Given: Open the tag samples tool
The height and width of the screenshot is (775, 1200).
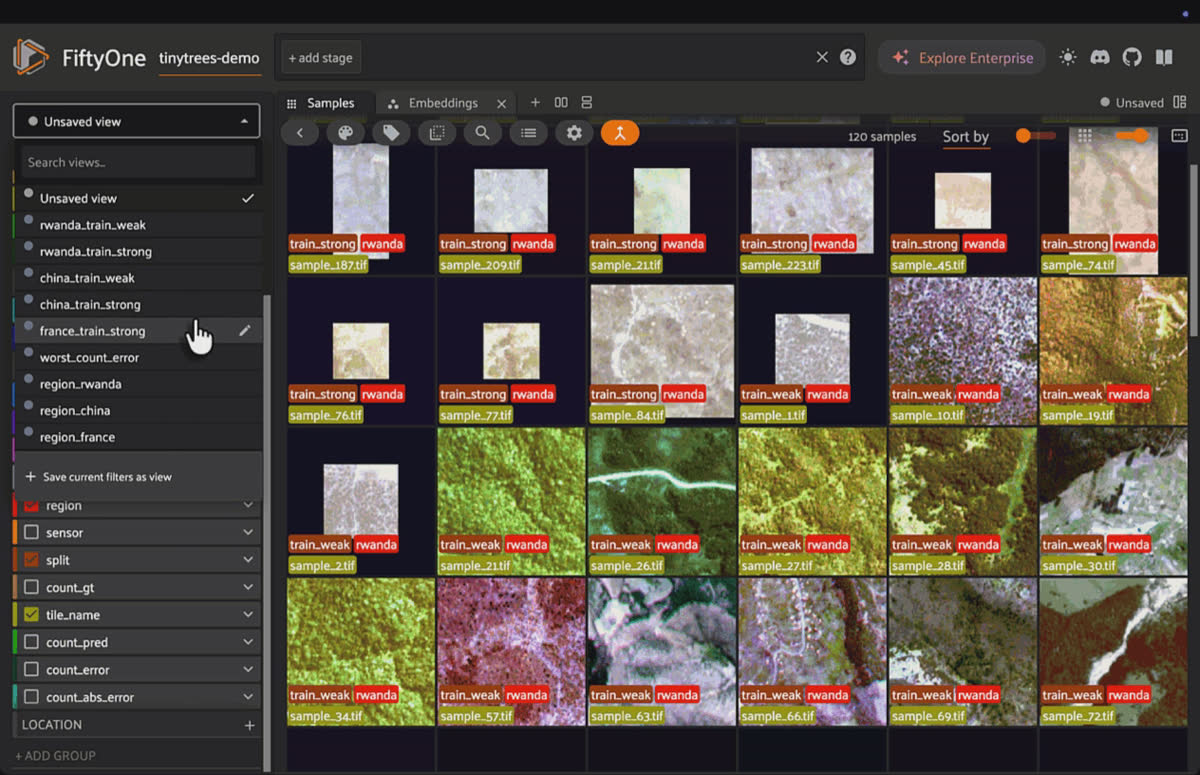Looking at the screenshot, I should pyautogui.click(x=392, y=132).
